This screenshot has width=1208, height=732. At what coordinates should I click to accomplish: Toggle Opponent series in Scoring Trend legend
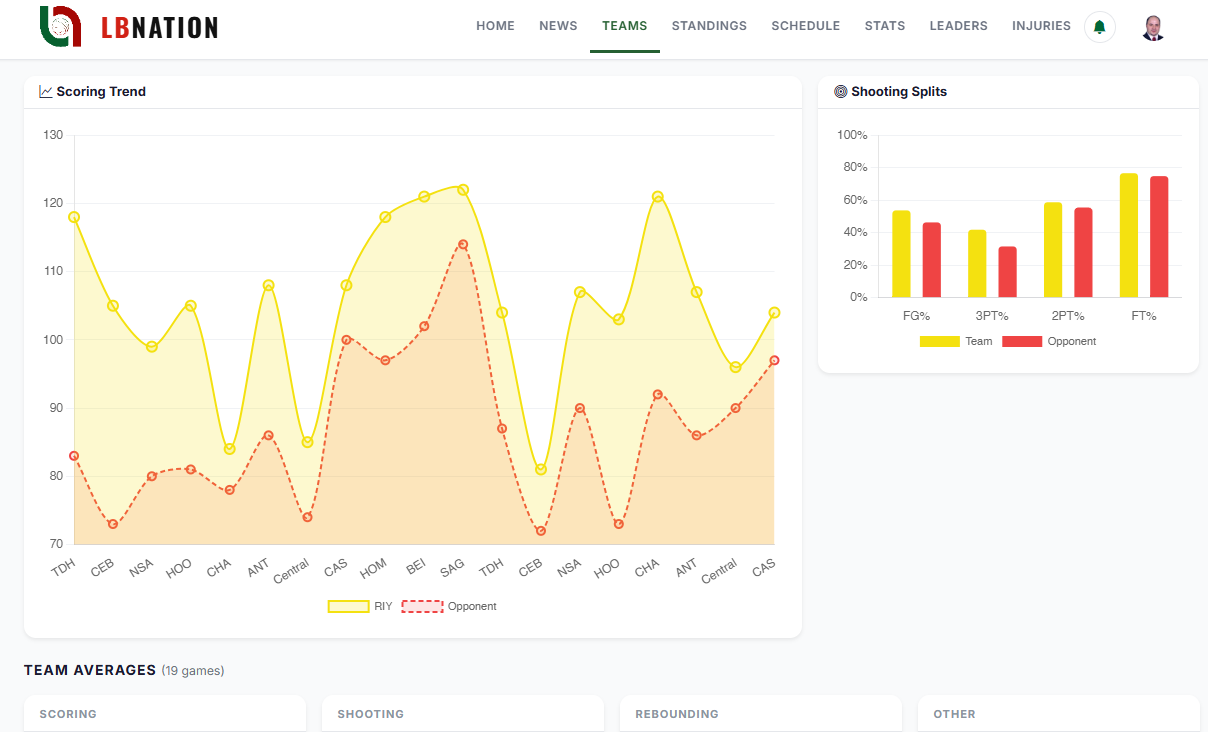(x=449, y=606)
